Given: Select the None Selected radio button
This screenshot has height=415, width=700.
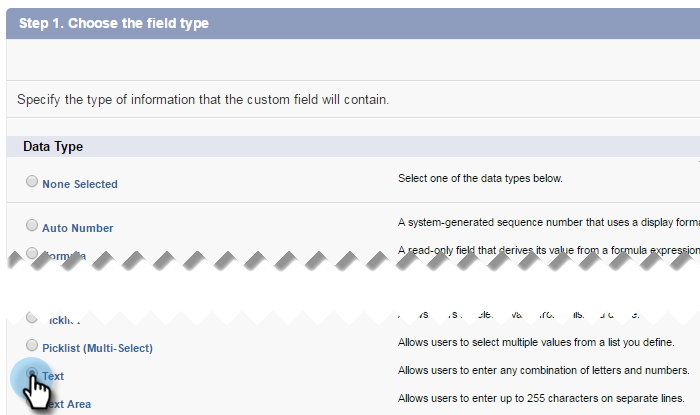Looking at the screenshot, I should (32, 182).
